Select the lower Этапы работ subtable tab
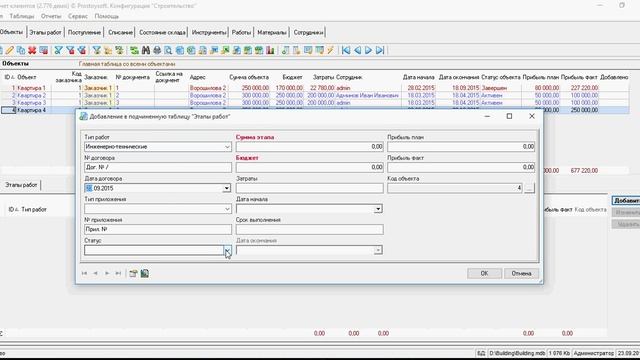The height and width of the screenshot is (360, 640). click(21, 185)
